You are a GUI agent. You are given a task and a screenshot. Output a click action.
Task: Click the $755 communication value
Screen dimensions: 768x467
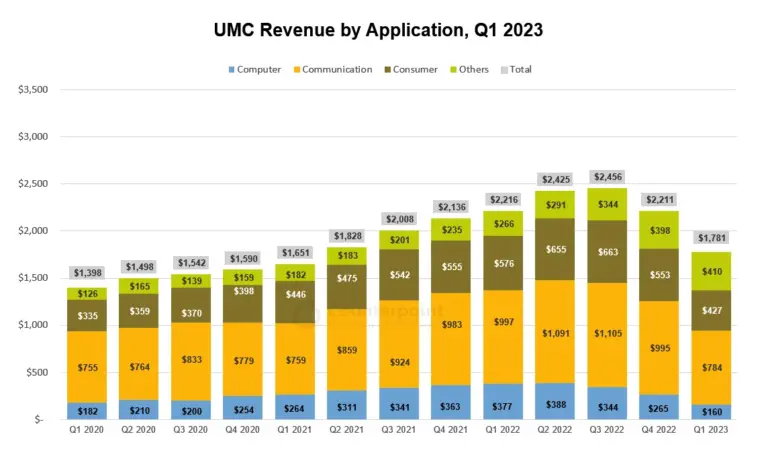[88, 368]
